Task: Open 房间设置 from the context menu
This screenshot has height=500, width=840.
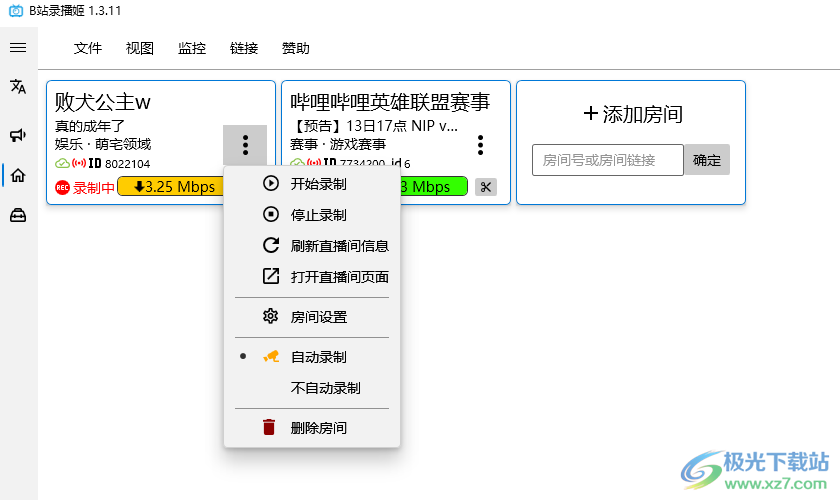Action: pyautogui.click(x=312, y=317)
